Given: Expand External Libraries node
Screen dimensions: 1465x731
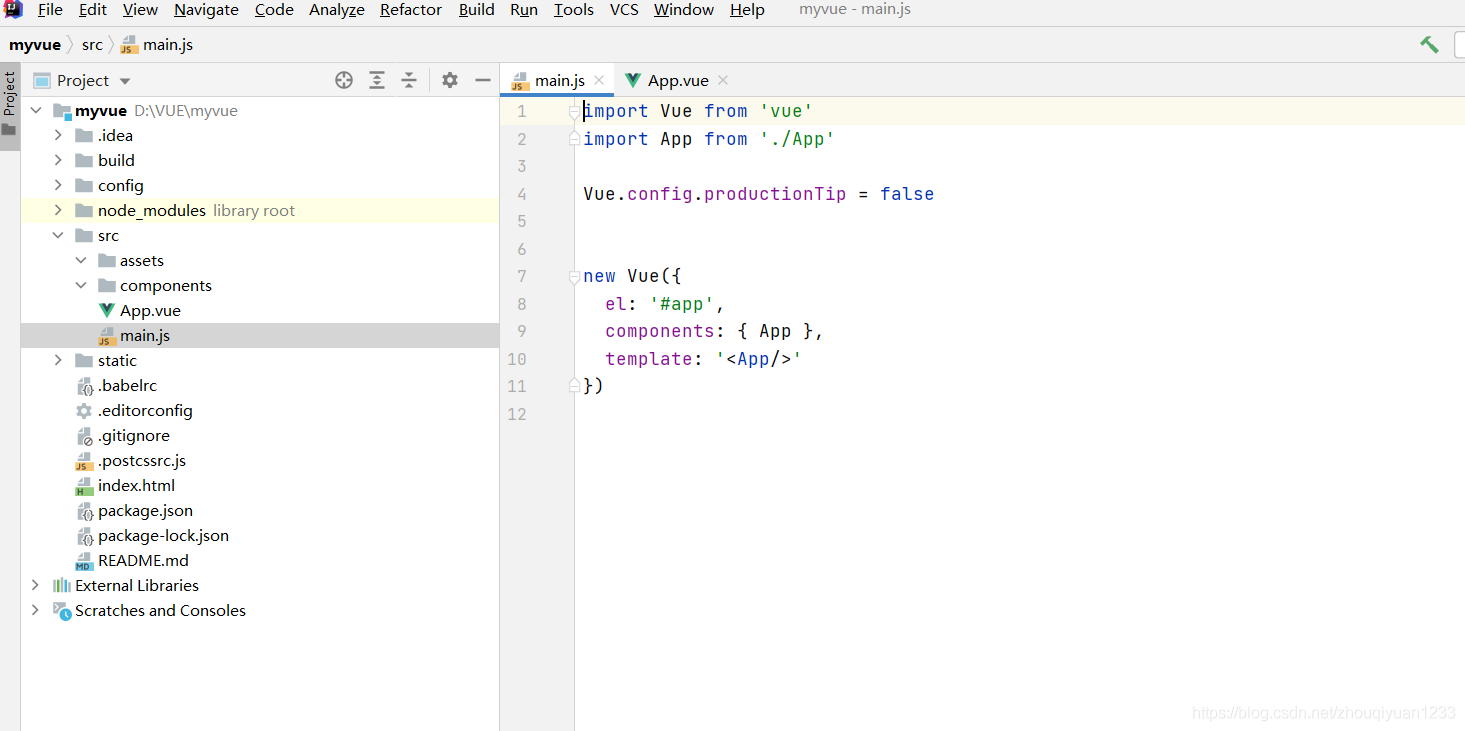Looking at the screenshot, I should tap(36, 585).
